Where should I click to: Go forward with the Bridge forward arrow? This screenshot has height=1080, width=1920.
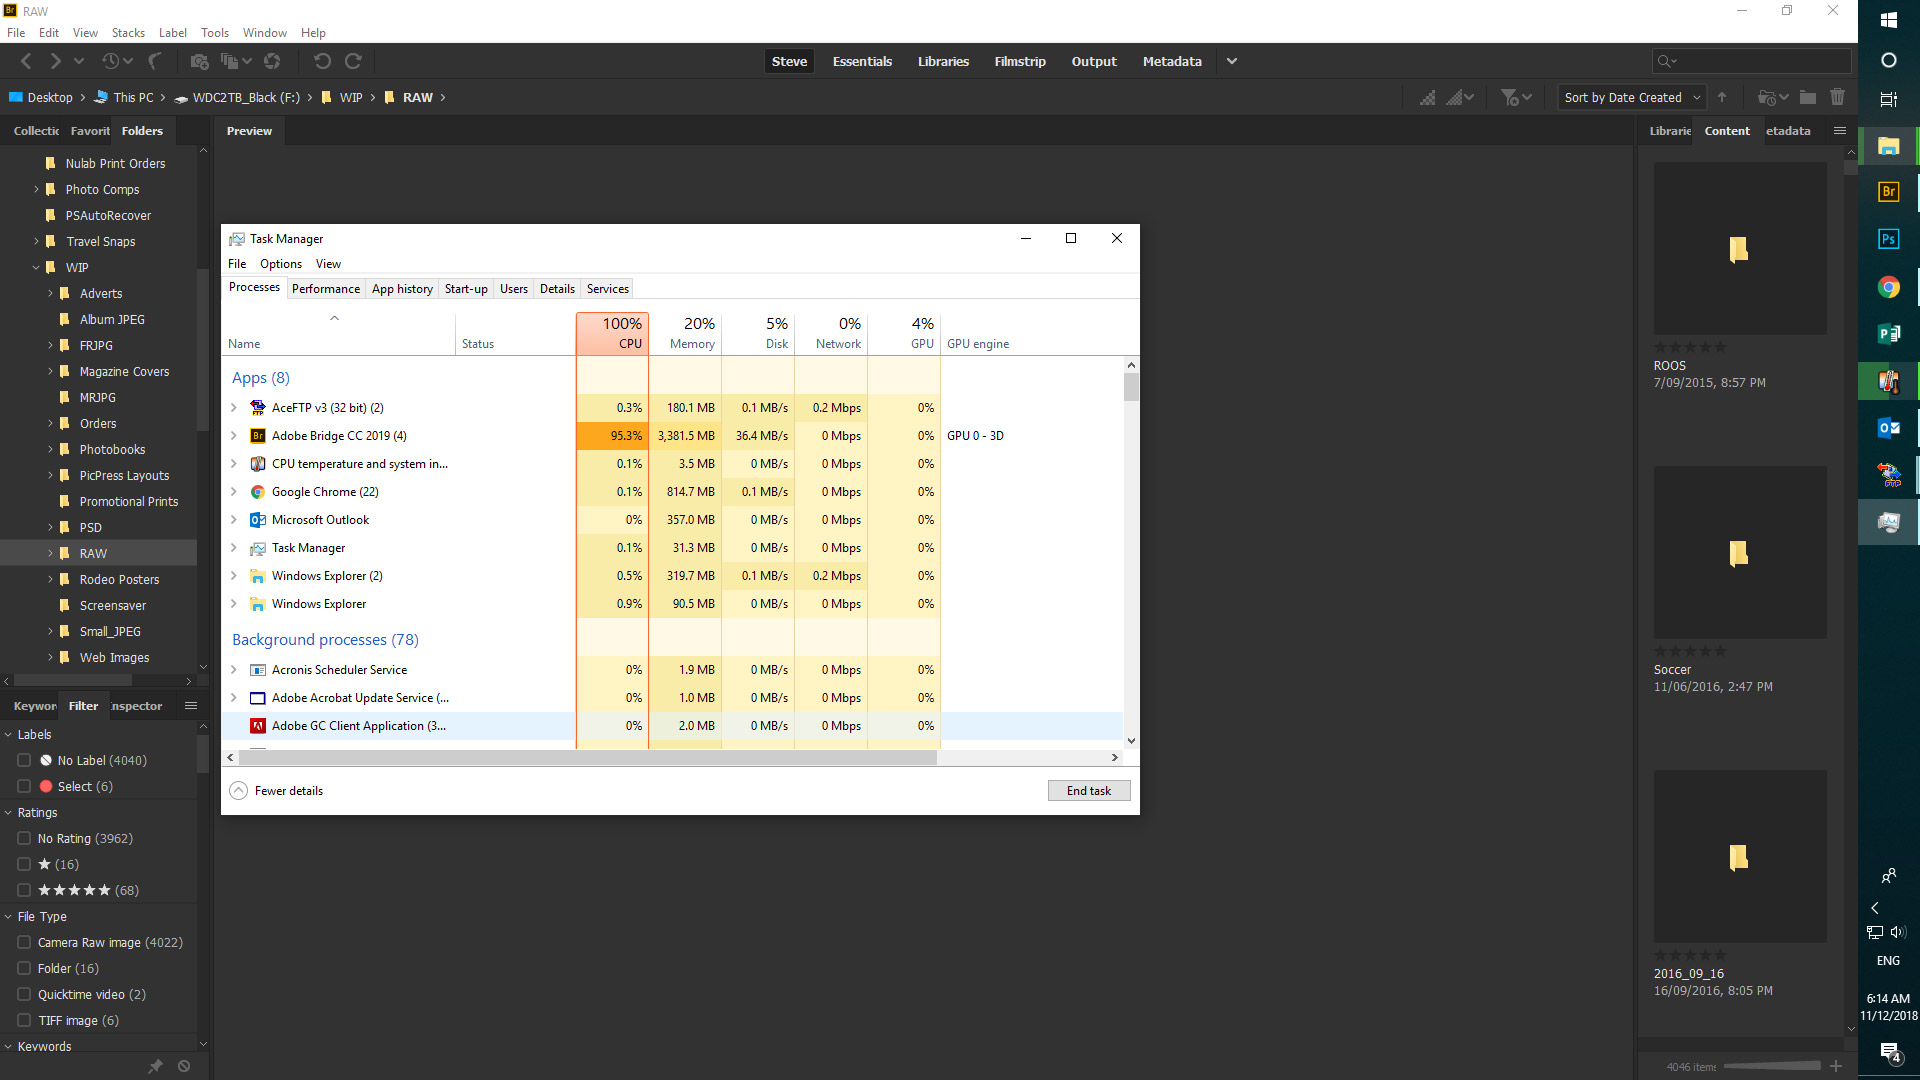pos(55,61)
